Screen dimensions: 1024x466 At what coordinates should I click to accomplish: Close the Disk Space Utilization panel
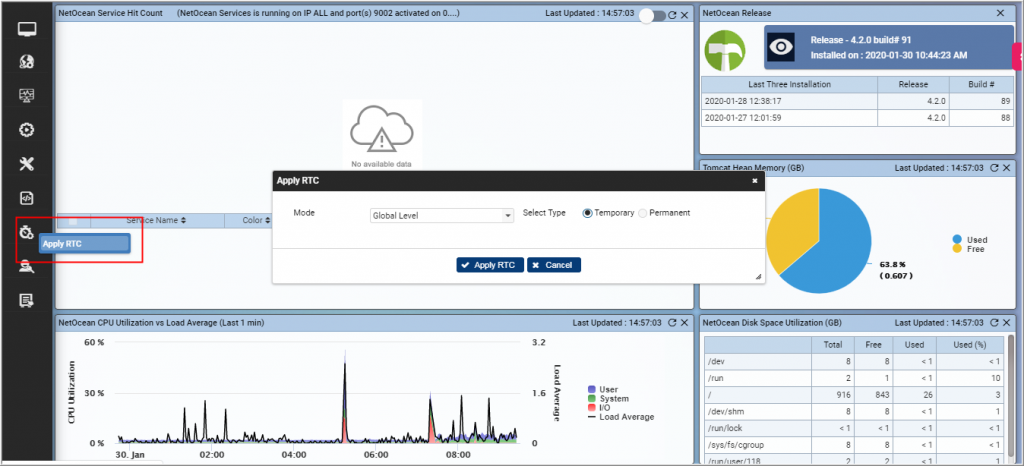tap(1007, 322)
